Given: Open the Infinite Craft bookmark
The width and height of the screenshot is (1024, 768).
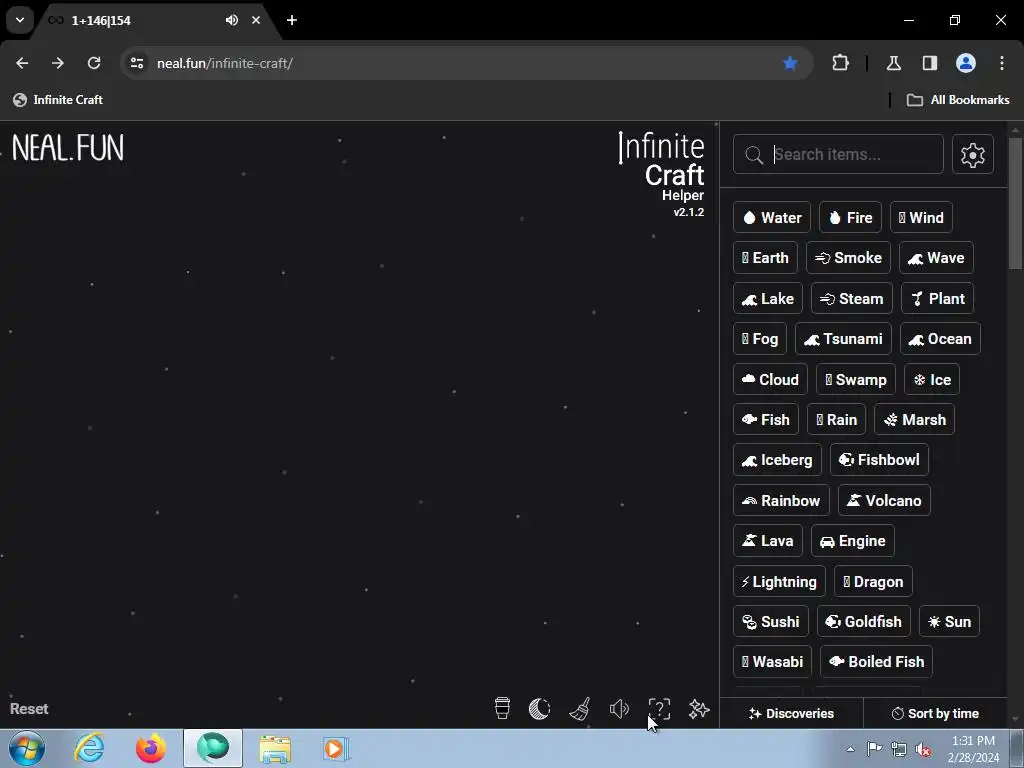Looking at the screenshot, I should tap(58, 100).
